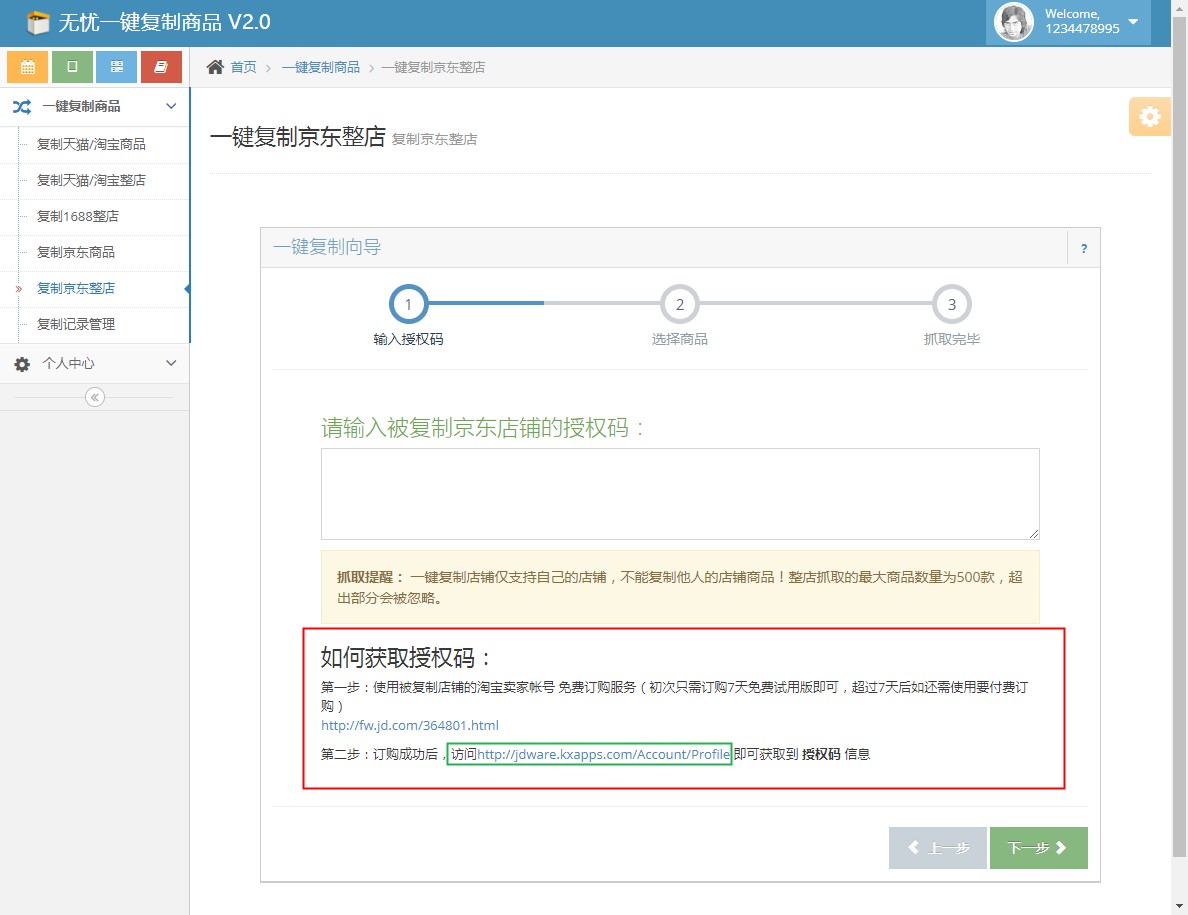
Task: Collapse the sidebar with double-chevron button
Action: (95, 397)
